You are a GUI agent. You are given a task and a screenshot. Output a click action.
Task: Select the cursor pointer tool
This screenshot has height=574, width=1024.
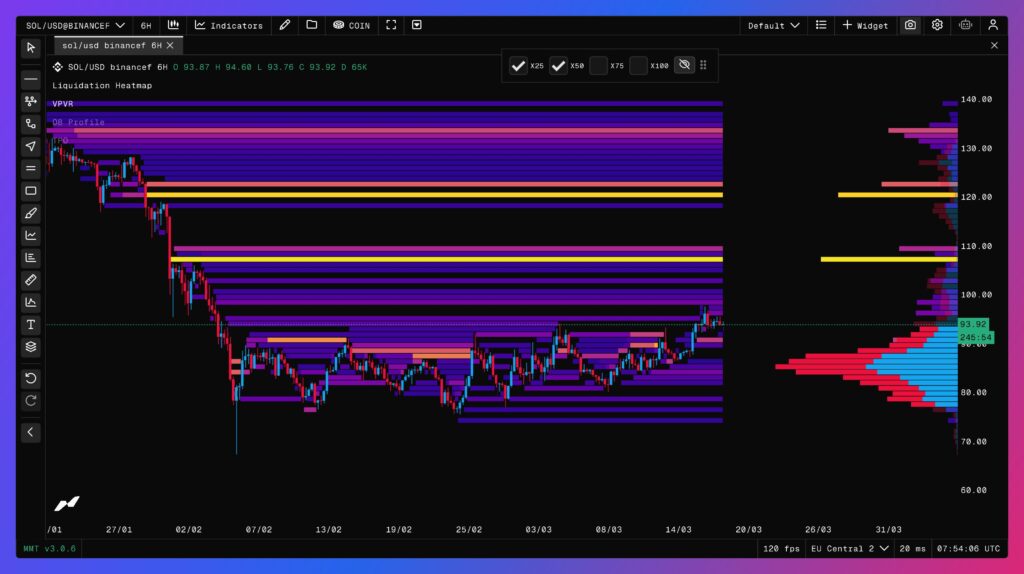pyautogui.click(x=31, y=47)
